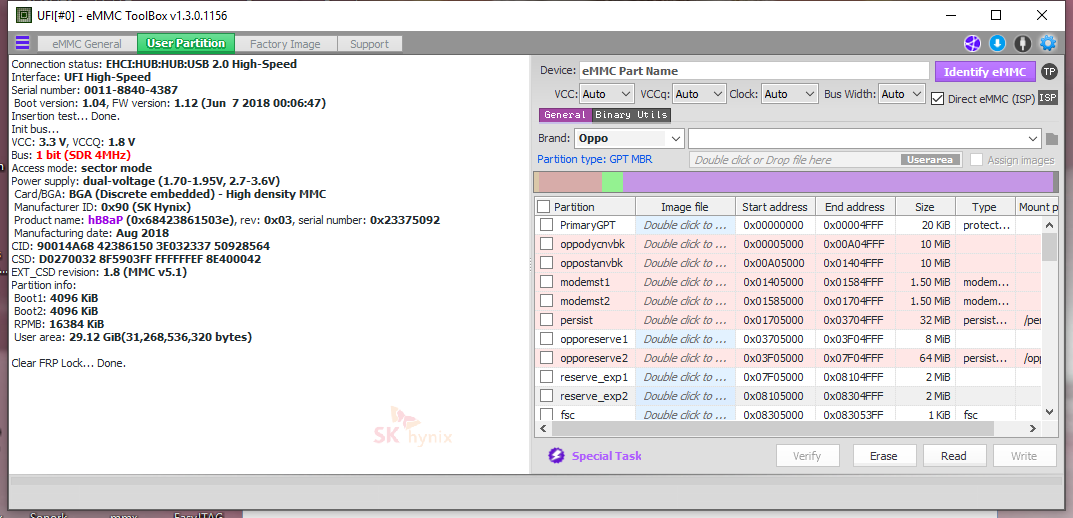
Task: Click the green segment in partition map
Action: 612,182
